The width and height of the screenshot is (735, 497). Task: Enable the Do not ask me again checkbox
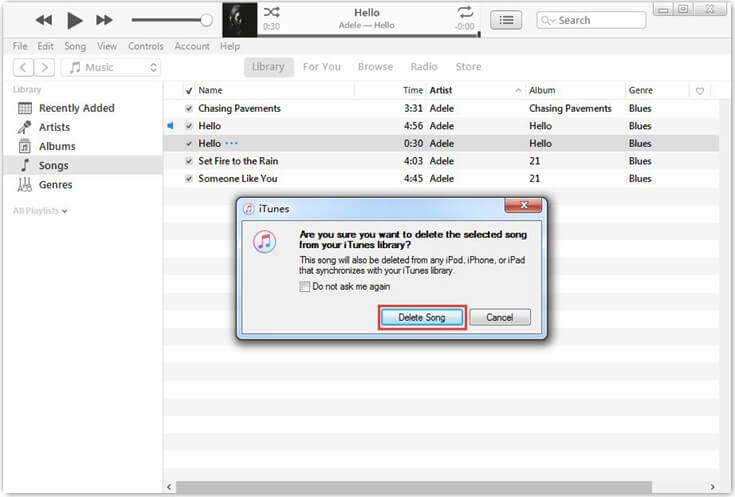tap(305, 286)
